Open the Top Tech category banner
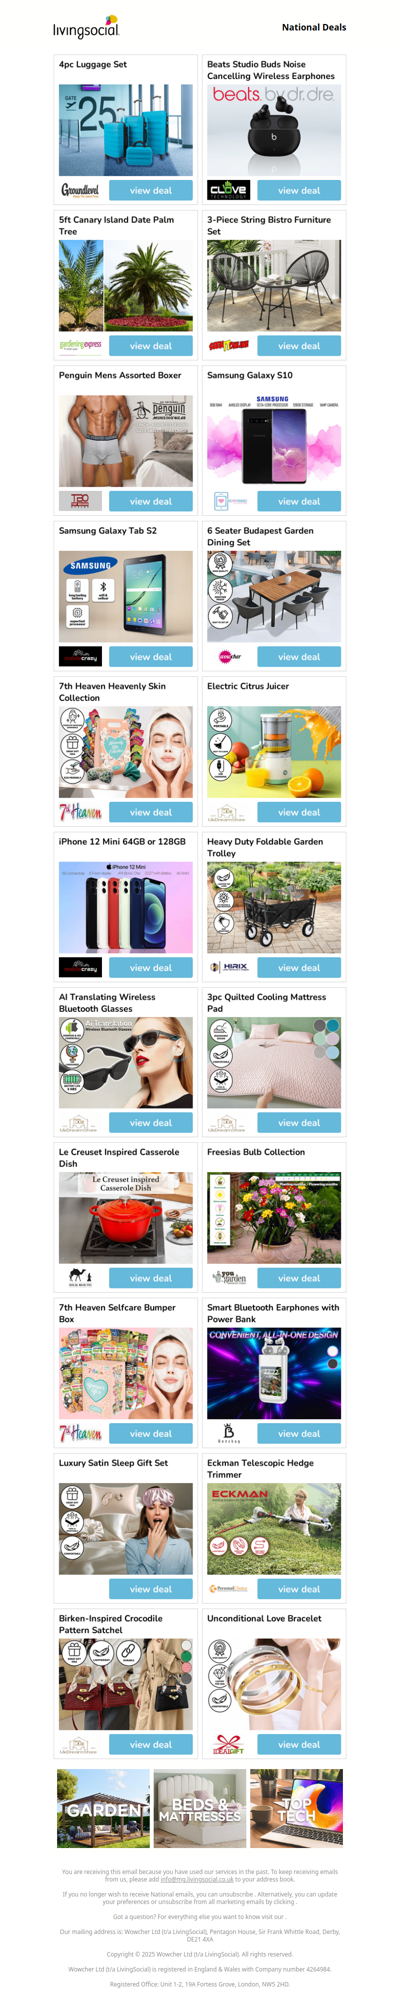Image resolution: width=400 pixels, height=1998 pixels. (296, 1808)
